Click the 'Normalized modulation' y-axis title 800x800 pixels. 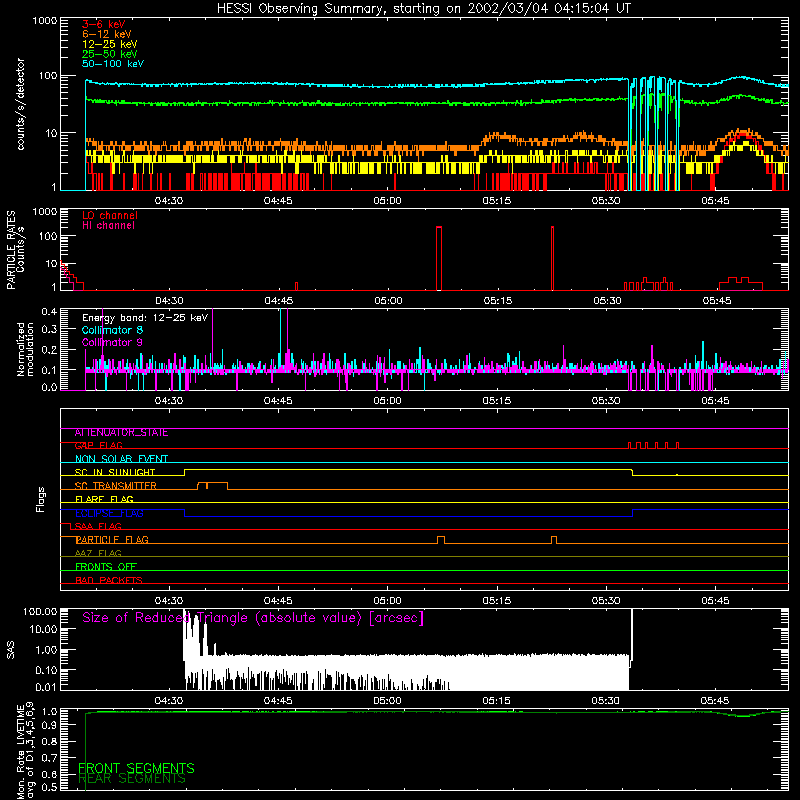tap(25, 349)
